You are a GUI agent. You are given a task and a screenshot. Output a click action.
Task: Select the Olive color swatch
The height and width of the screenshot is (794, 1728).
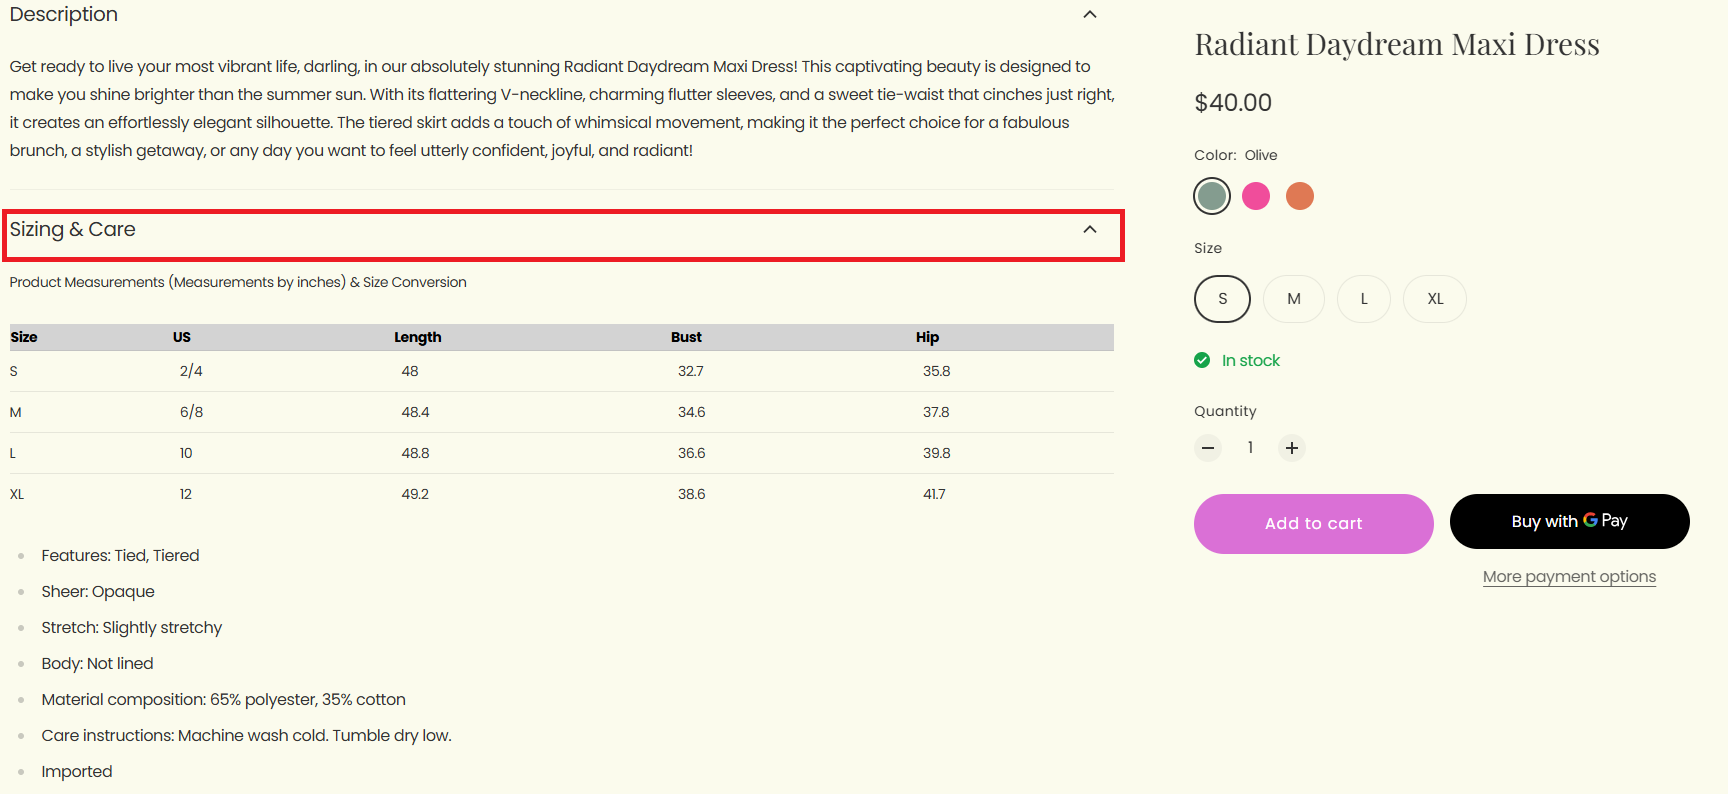[x=1212, y=196]
